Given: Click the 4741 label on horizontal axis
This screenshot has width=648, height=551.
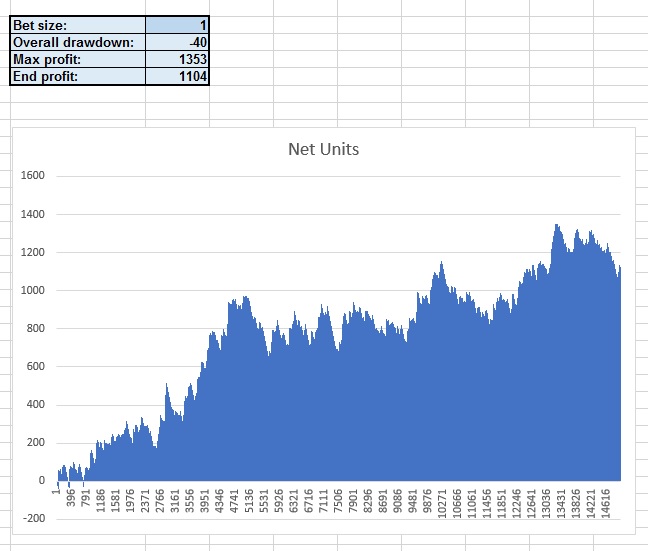Looking at the screenshot, I should pyautogui.click(x=234, y=503).
